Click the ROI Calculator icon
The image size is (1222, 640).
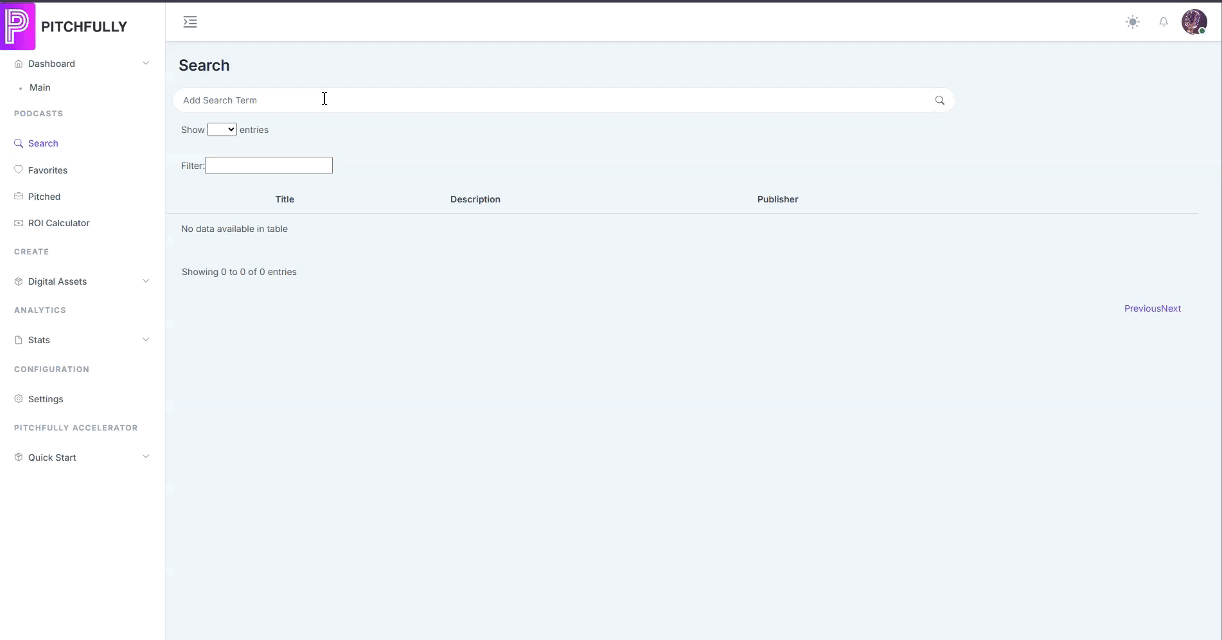click(18, 223)
